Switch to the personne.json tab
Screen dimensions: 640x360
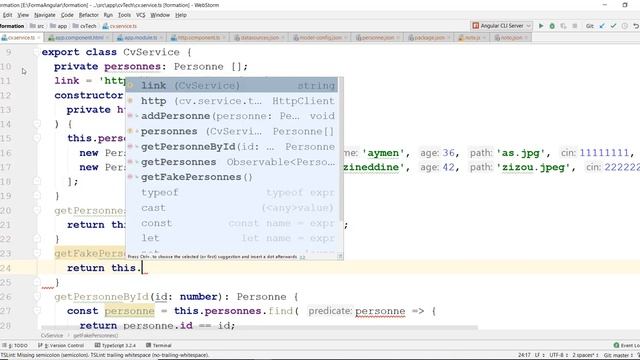378,38
